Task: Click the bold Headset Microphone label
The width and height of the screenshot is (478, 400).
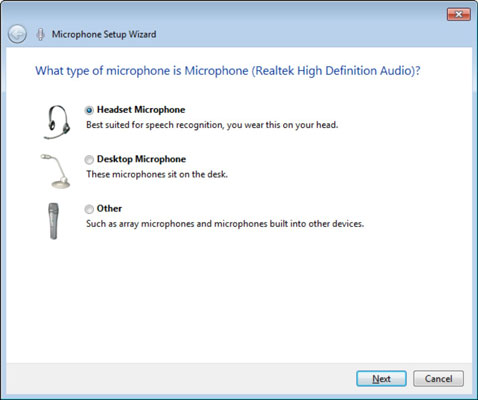Action: pyautogui.click(x=141, y=110)
